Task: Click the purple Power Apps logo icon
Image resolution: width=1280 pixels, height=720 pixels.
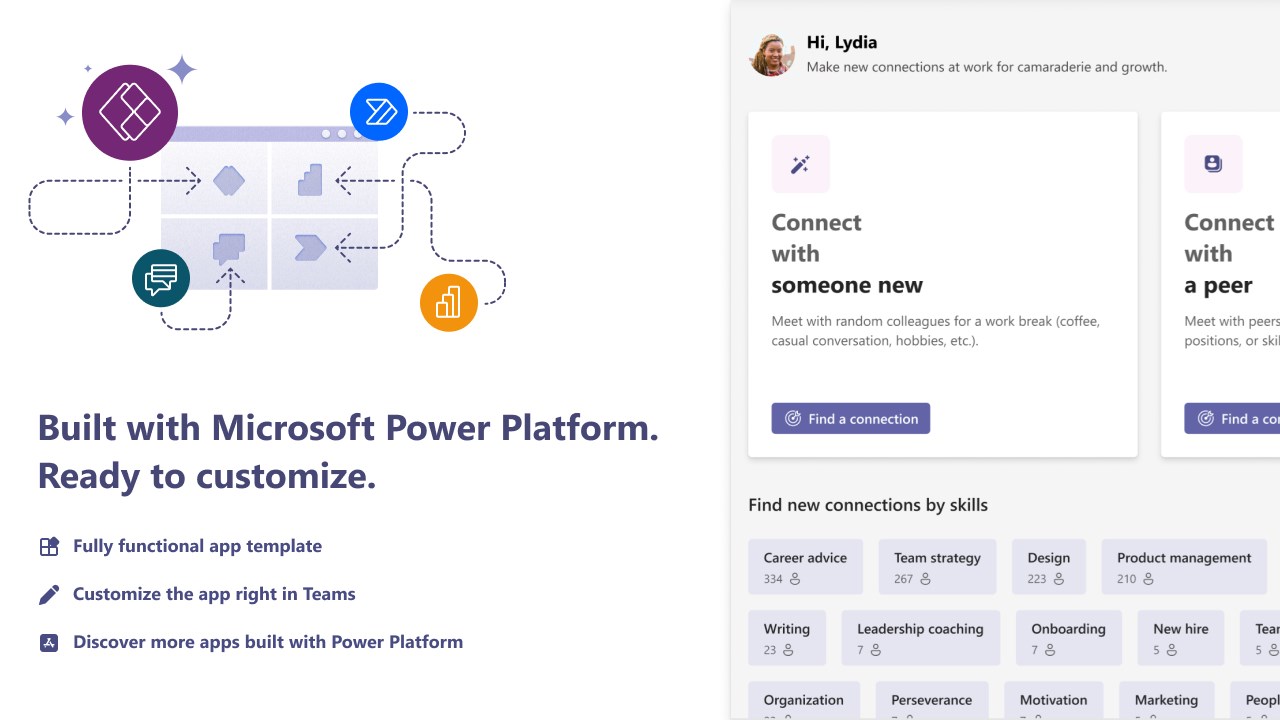Action: [130, 112]
